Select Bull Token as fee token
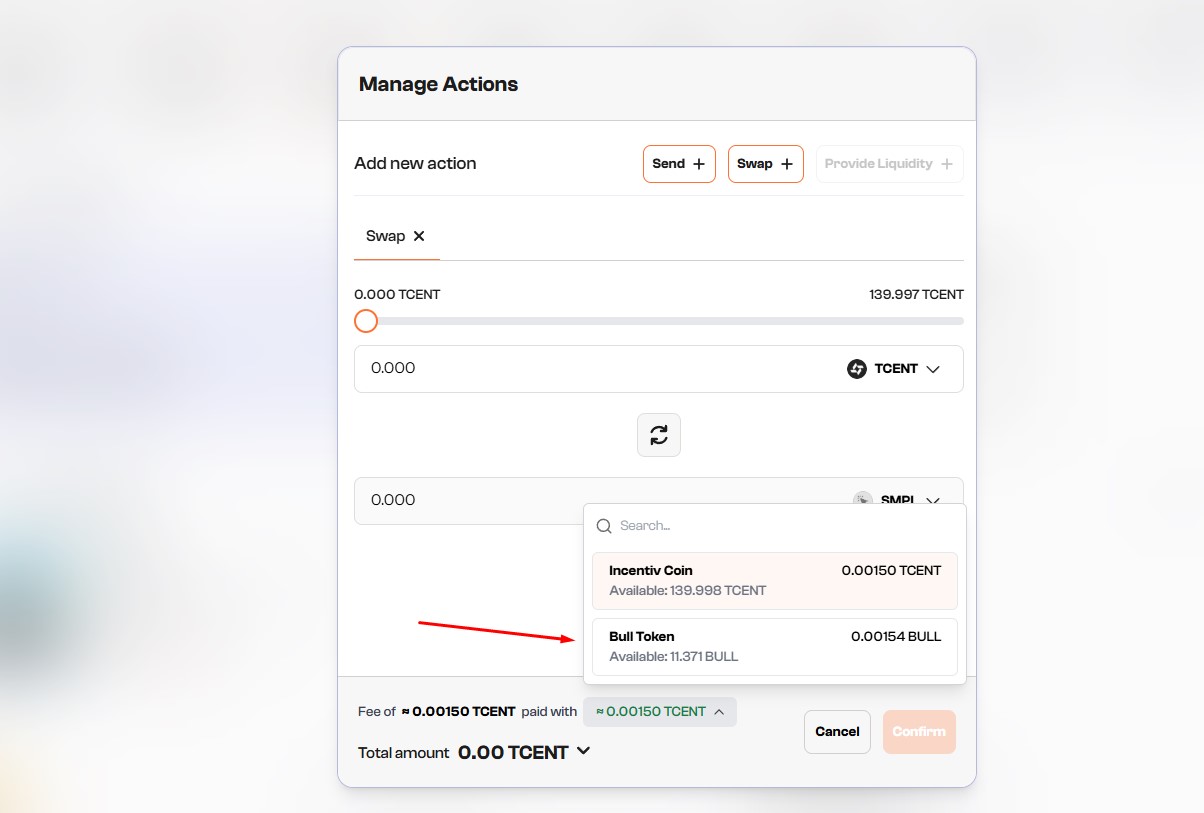The height and width of the screenshot is (813, 1204). pos(774,646)
